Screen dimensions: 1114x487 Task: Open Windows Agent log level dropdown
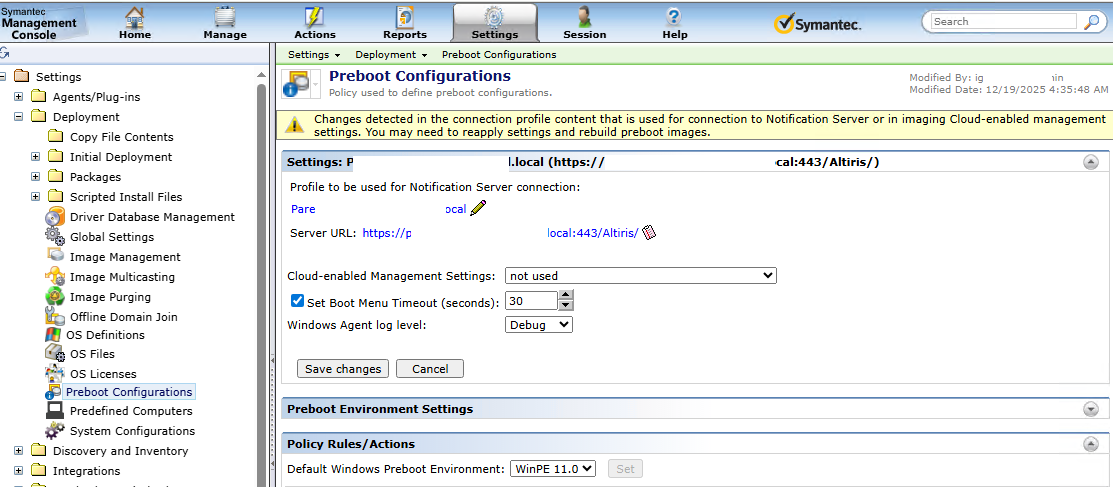tap(539, 324)
